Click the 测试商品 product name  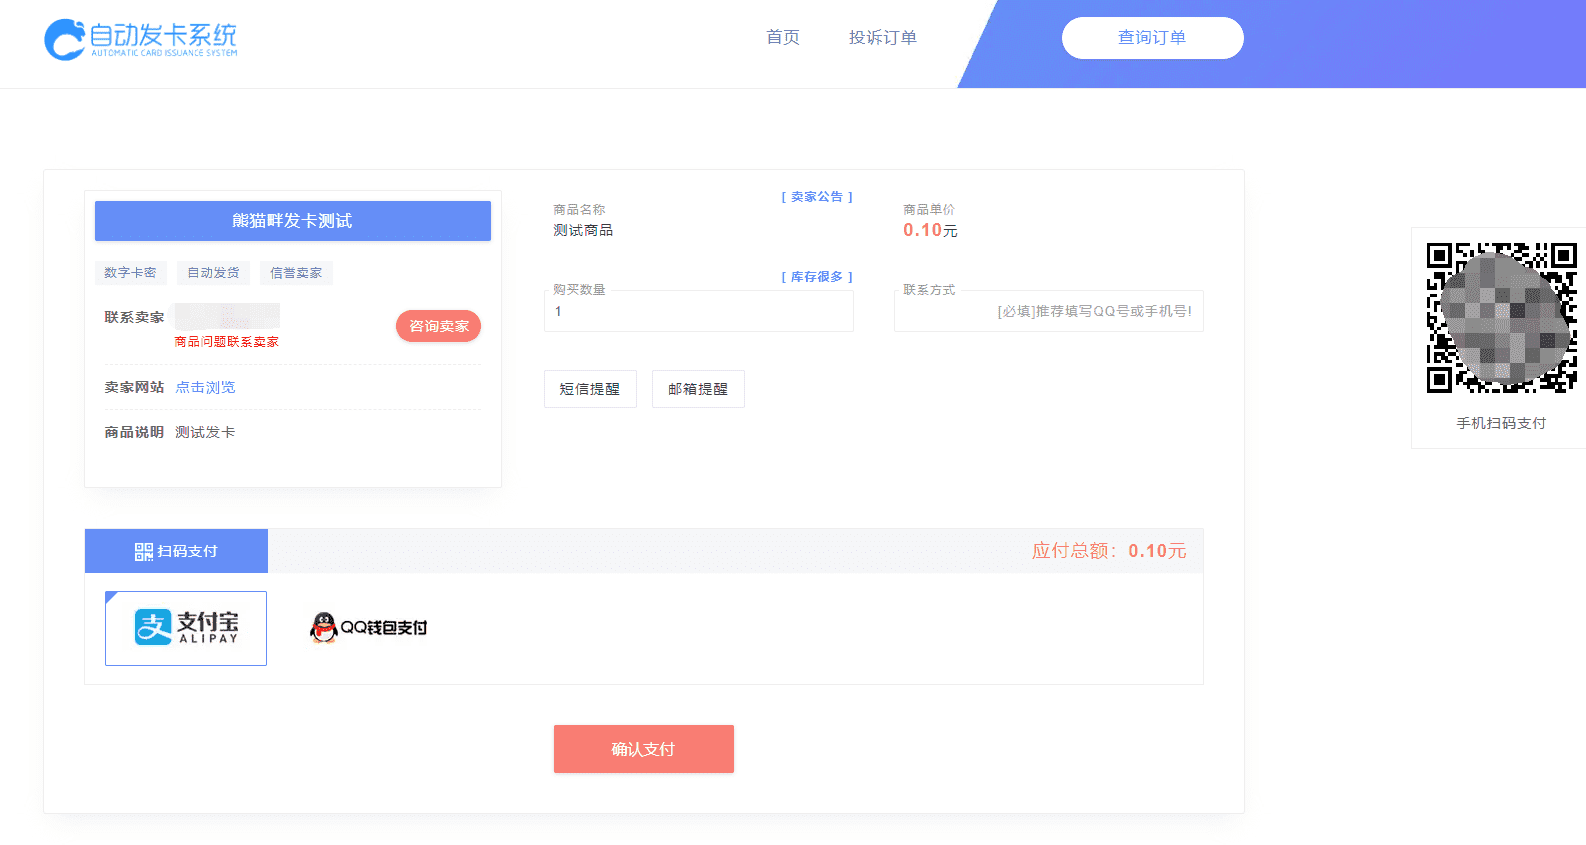583,230
